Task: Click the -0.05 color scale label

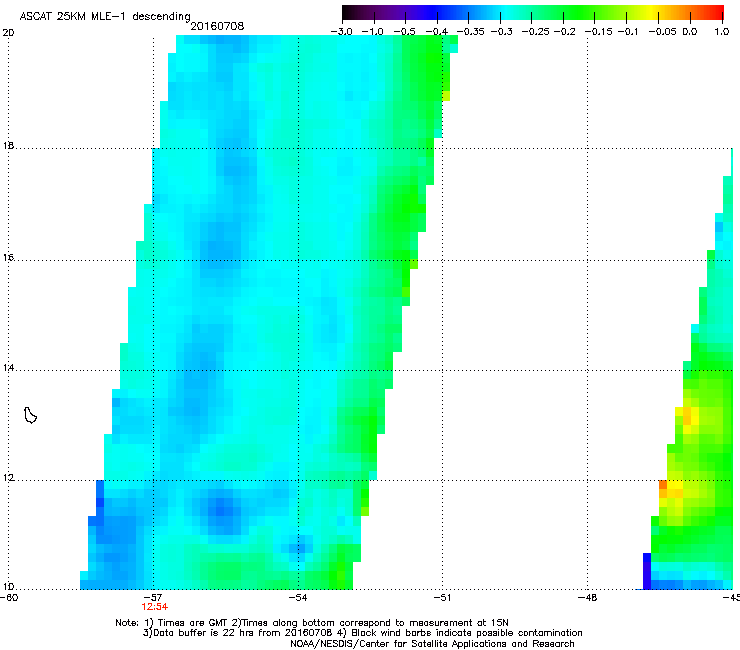Action: (x=662, y=32)
